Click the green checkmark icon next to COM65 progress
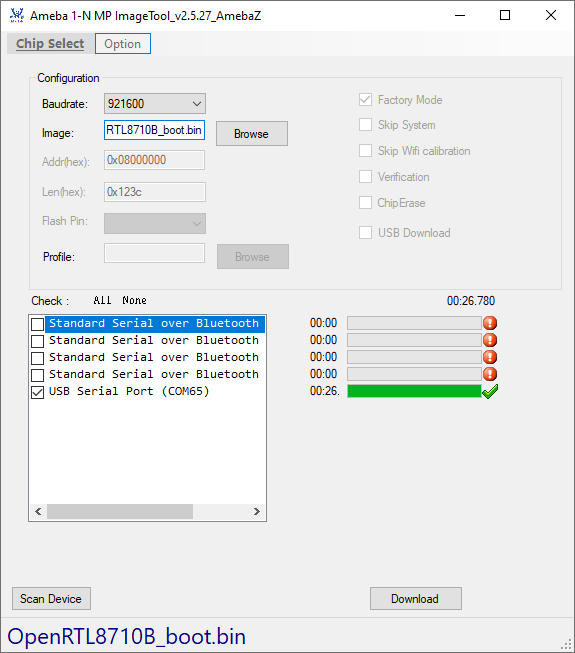 click(490, 391)
